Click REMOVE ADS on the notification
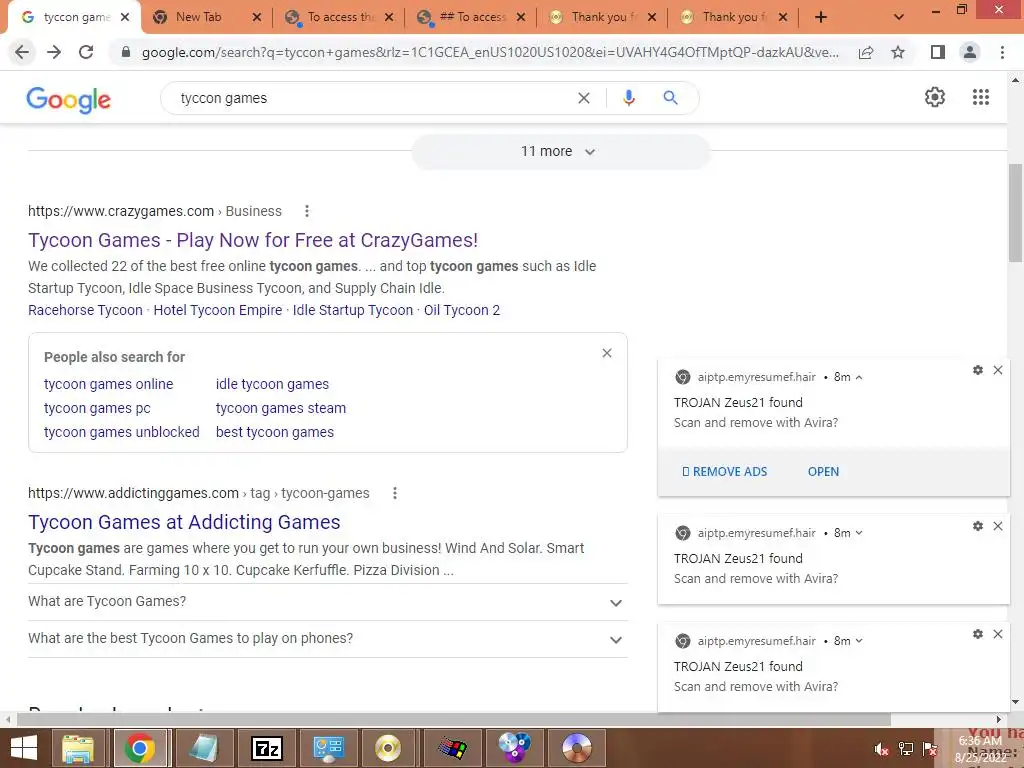Viewport: 1024px width, 768px height. click(x=724, y=472)
